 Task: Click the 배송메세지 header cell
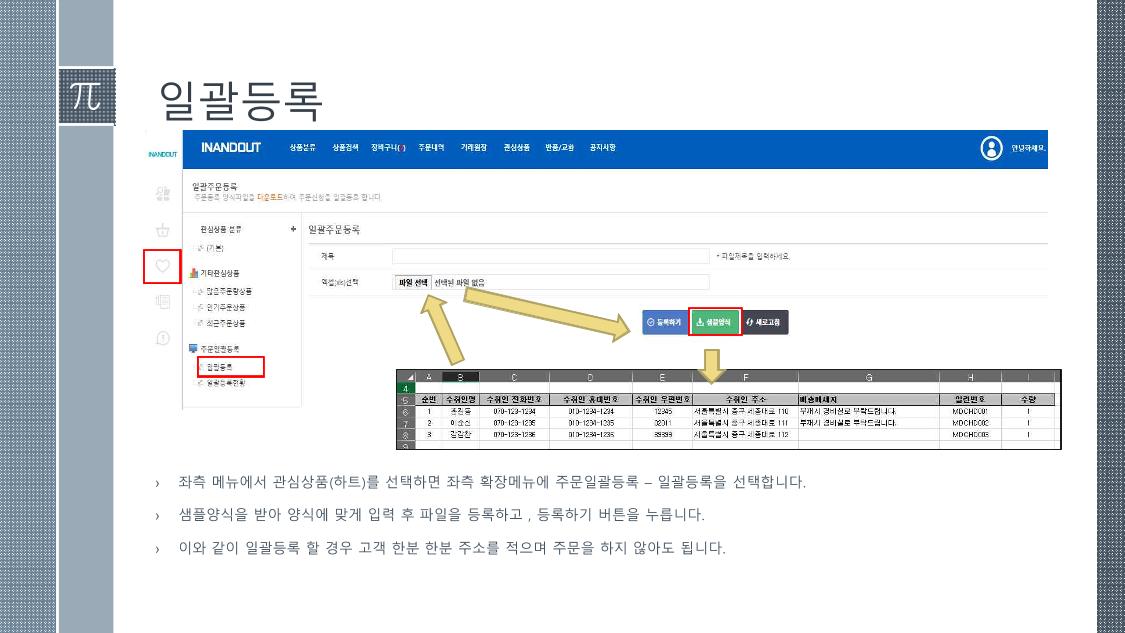tap(869, 400)
